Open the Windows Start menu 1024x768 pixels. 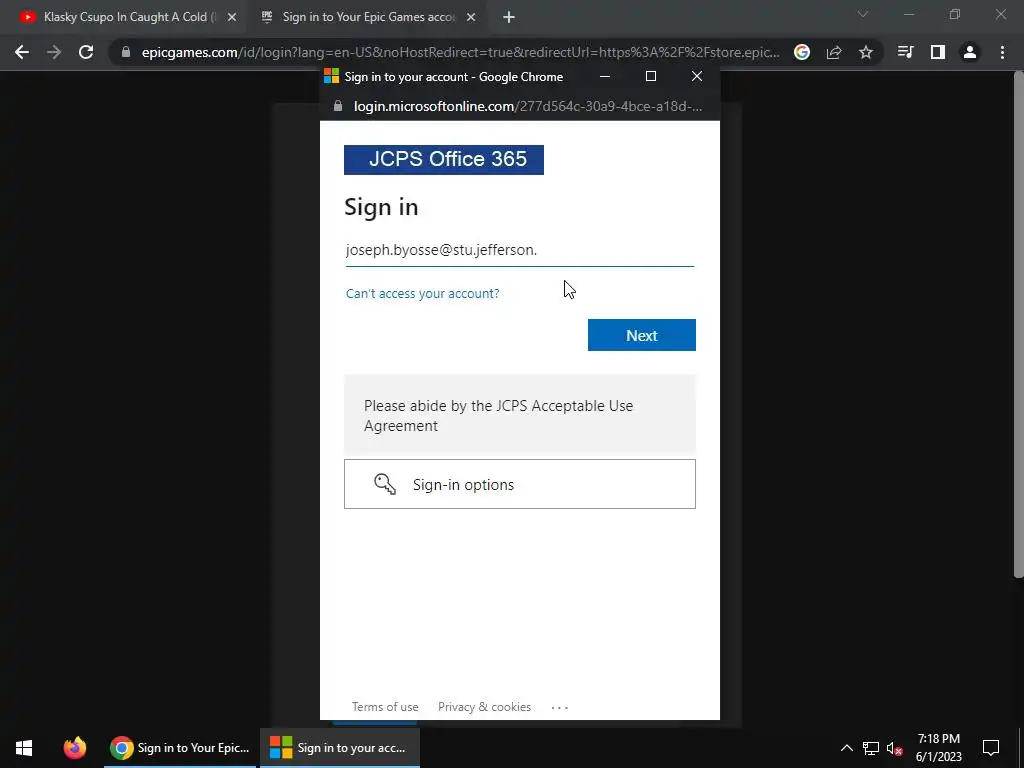coord(24,748)
